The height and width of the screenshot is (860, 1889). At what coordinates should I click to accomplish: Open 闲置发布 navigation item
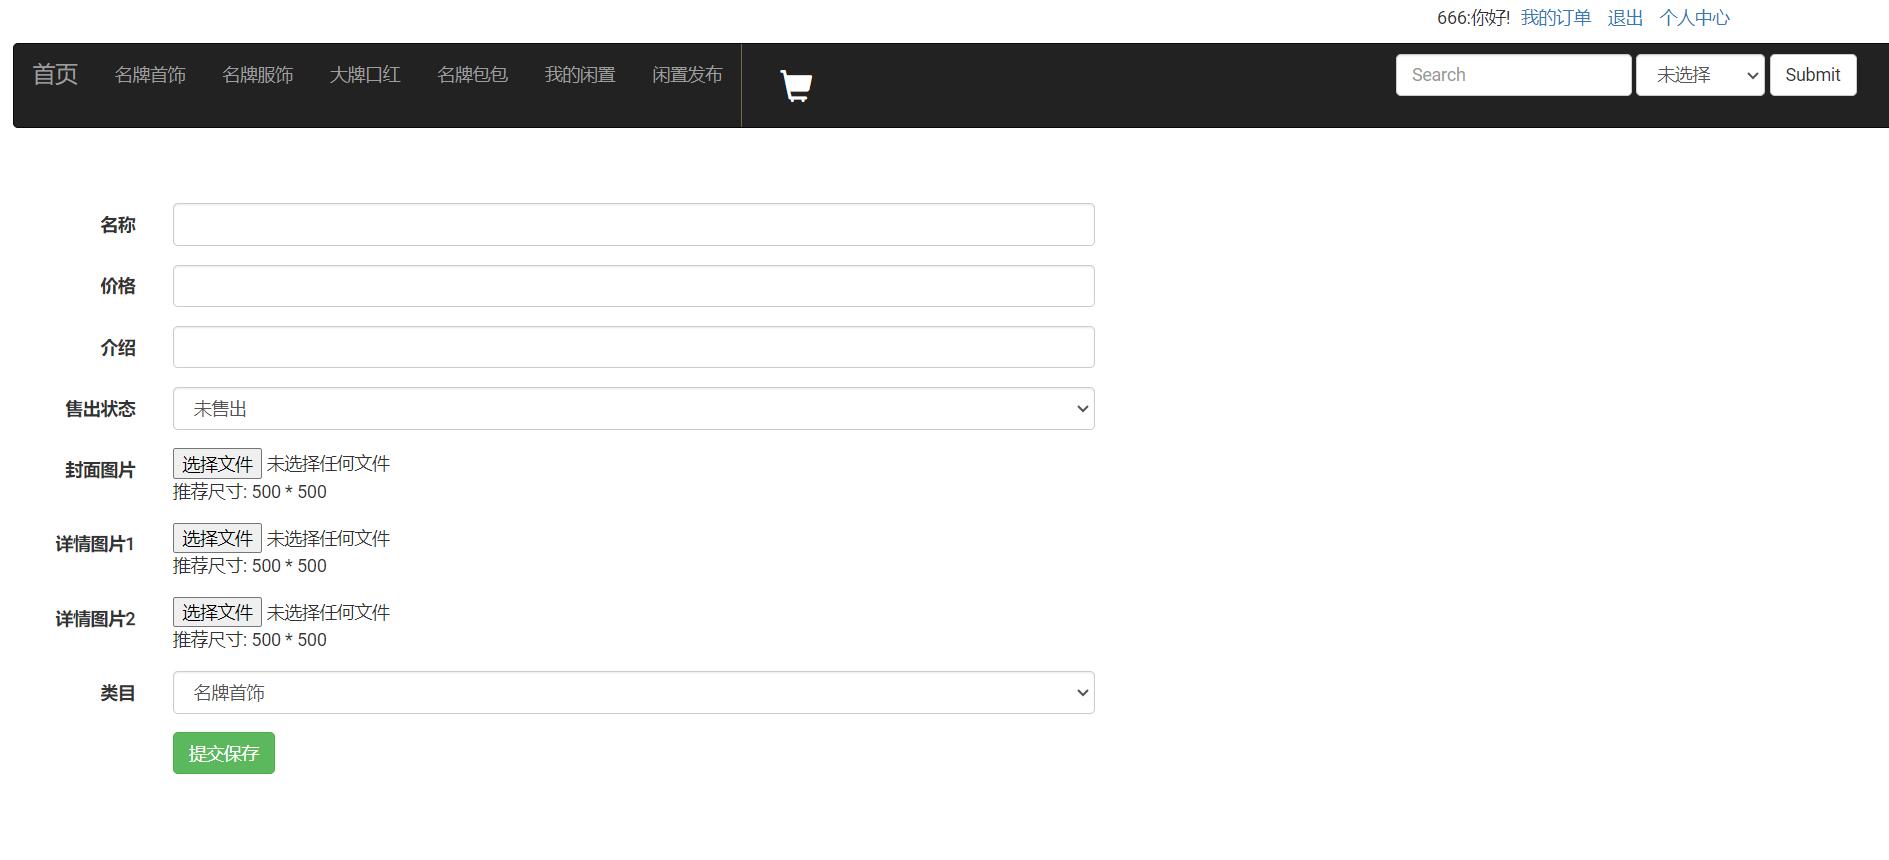tap(687, 75)
